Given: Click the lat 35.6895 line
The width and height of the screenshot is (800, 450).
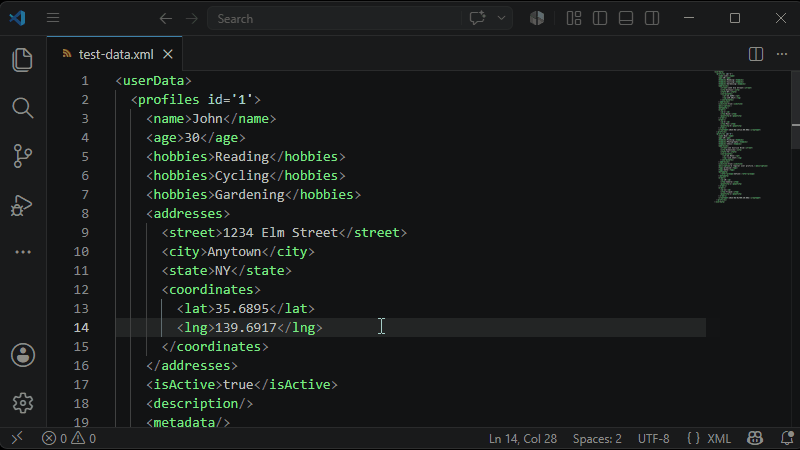Looking at the screenshot, I should point(246,309).
